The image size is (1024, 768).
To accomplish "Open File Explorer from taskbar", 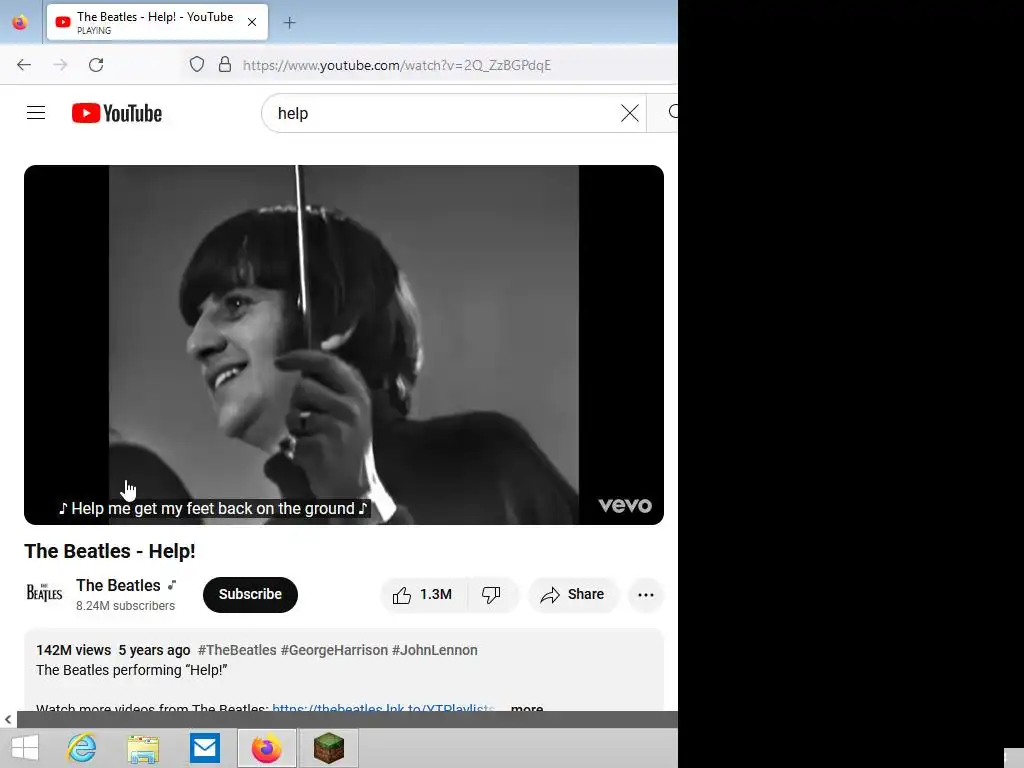I will click(143, 748).
